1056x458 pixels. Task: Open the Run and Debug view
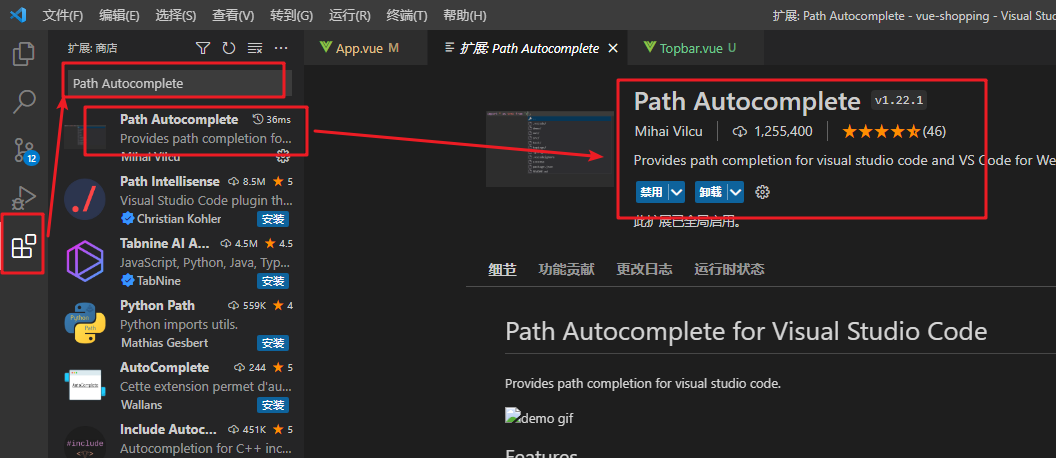[x=24, y=197]
